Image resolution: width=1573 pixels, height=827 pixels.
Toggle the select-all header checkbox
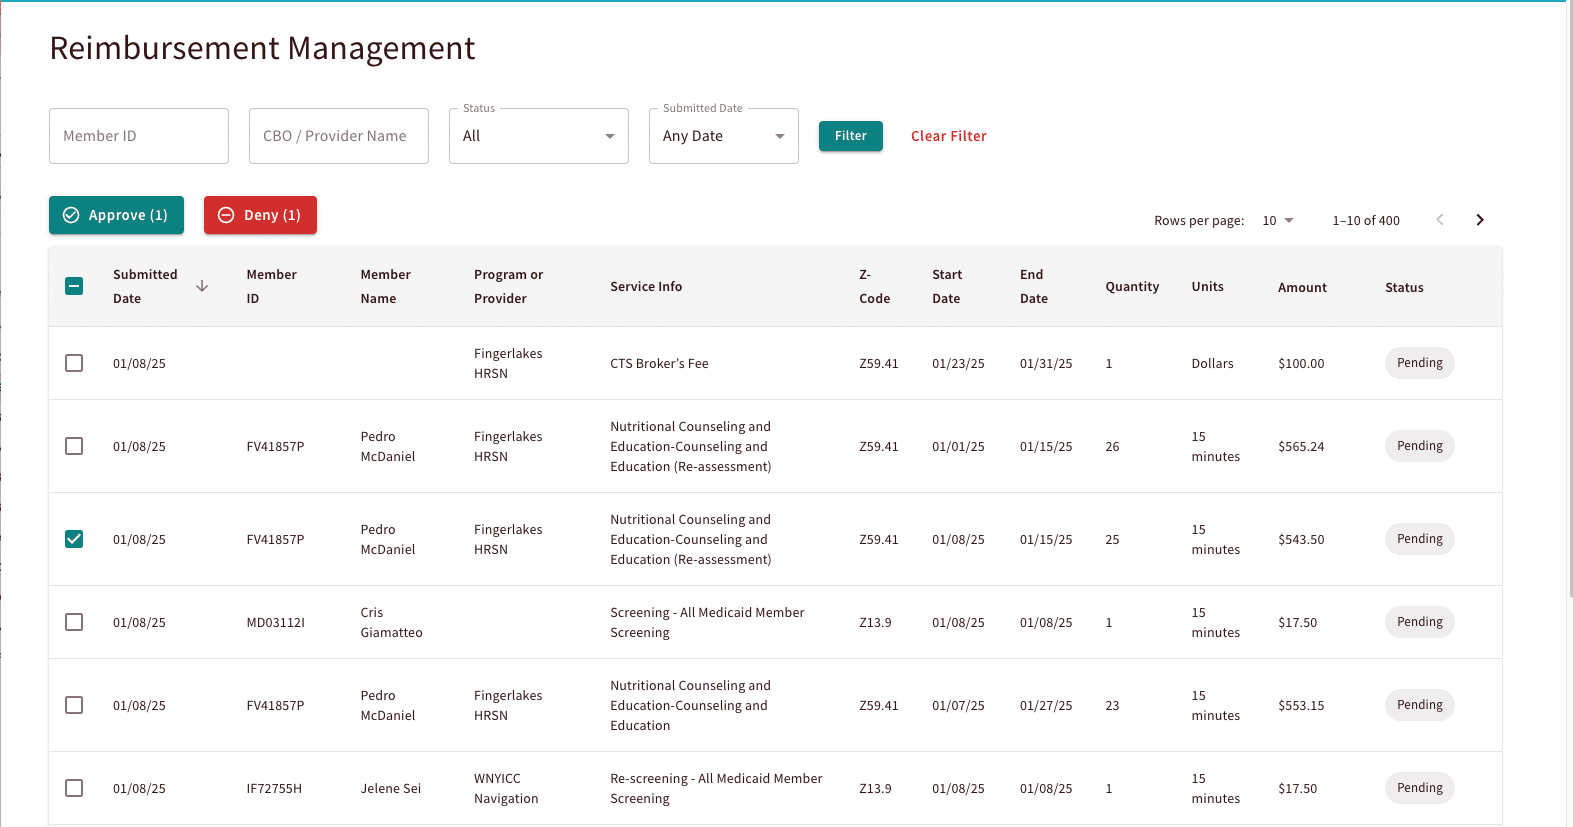(74, 286)
